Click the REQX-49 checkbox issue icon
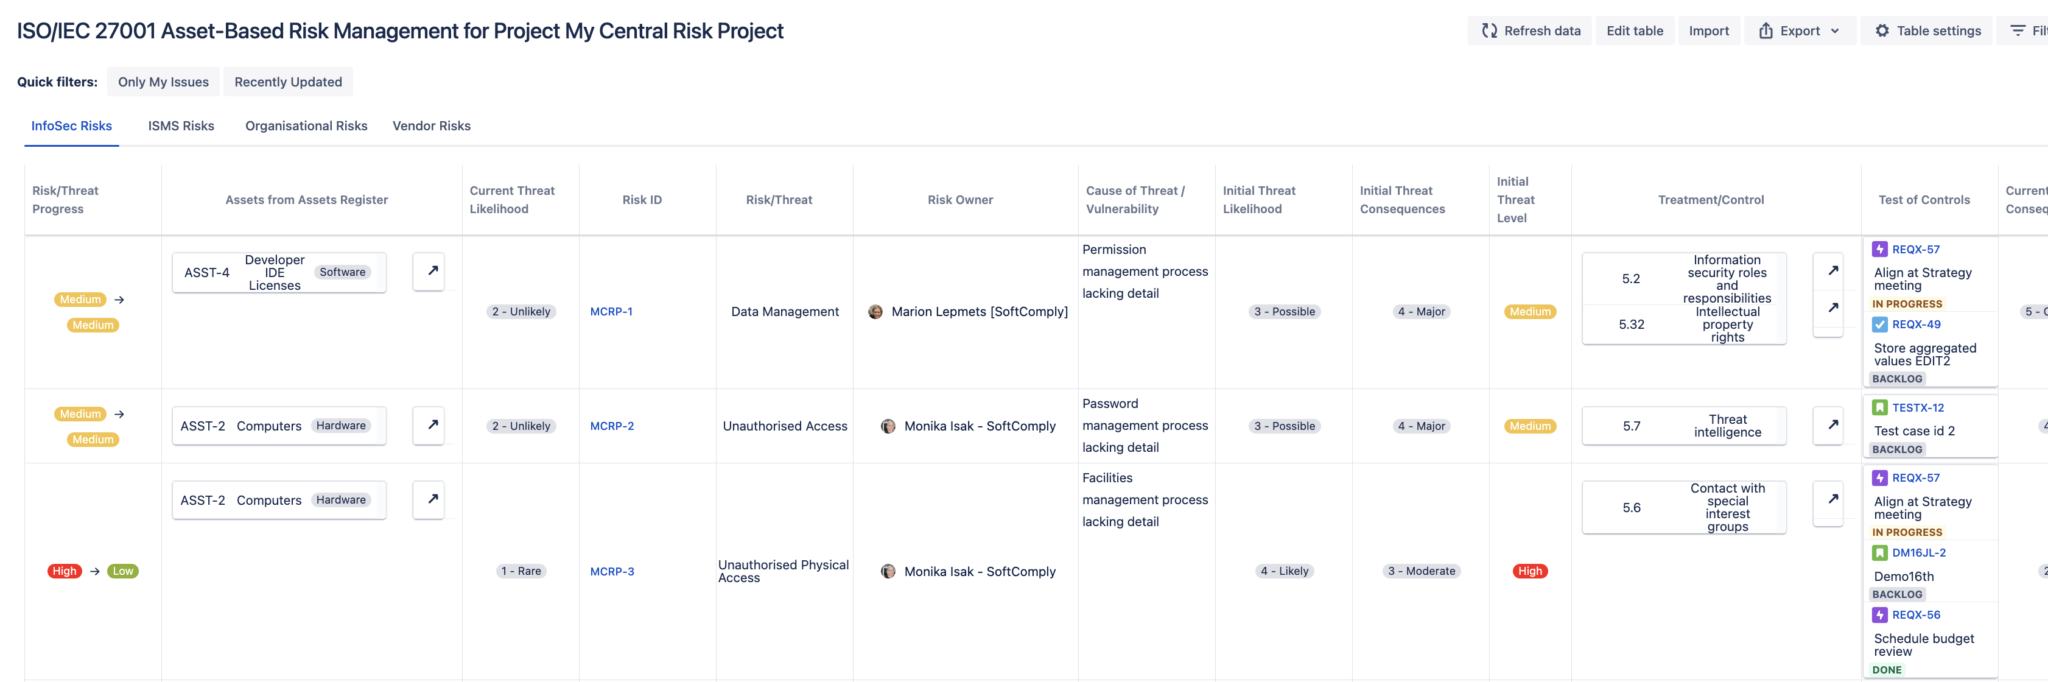The image size is (2048, 682). pos(1880,324)
